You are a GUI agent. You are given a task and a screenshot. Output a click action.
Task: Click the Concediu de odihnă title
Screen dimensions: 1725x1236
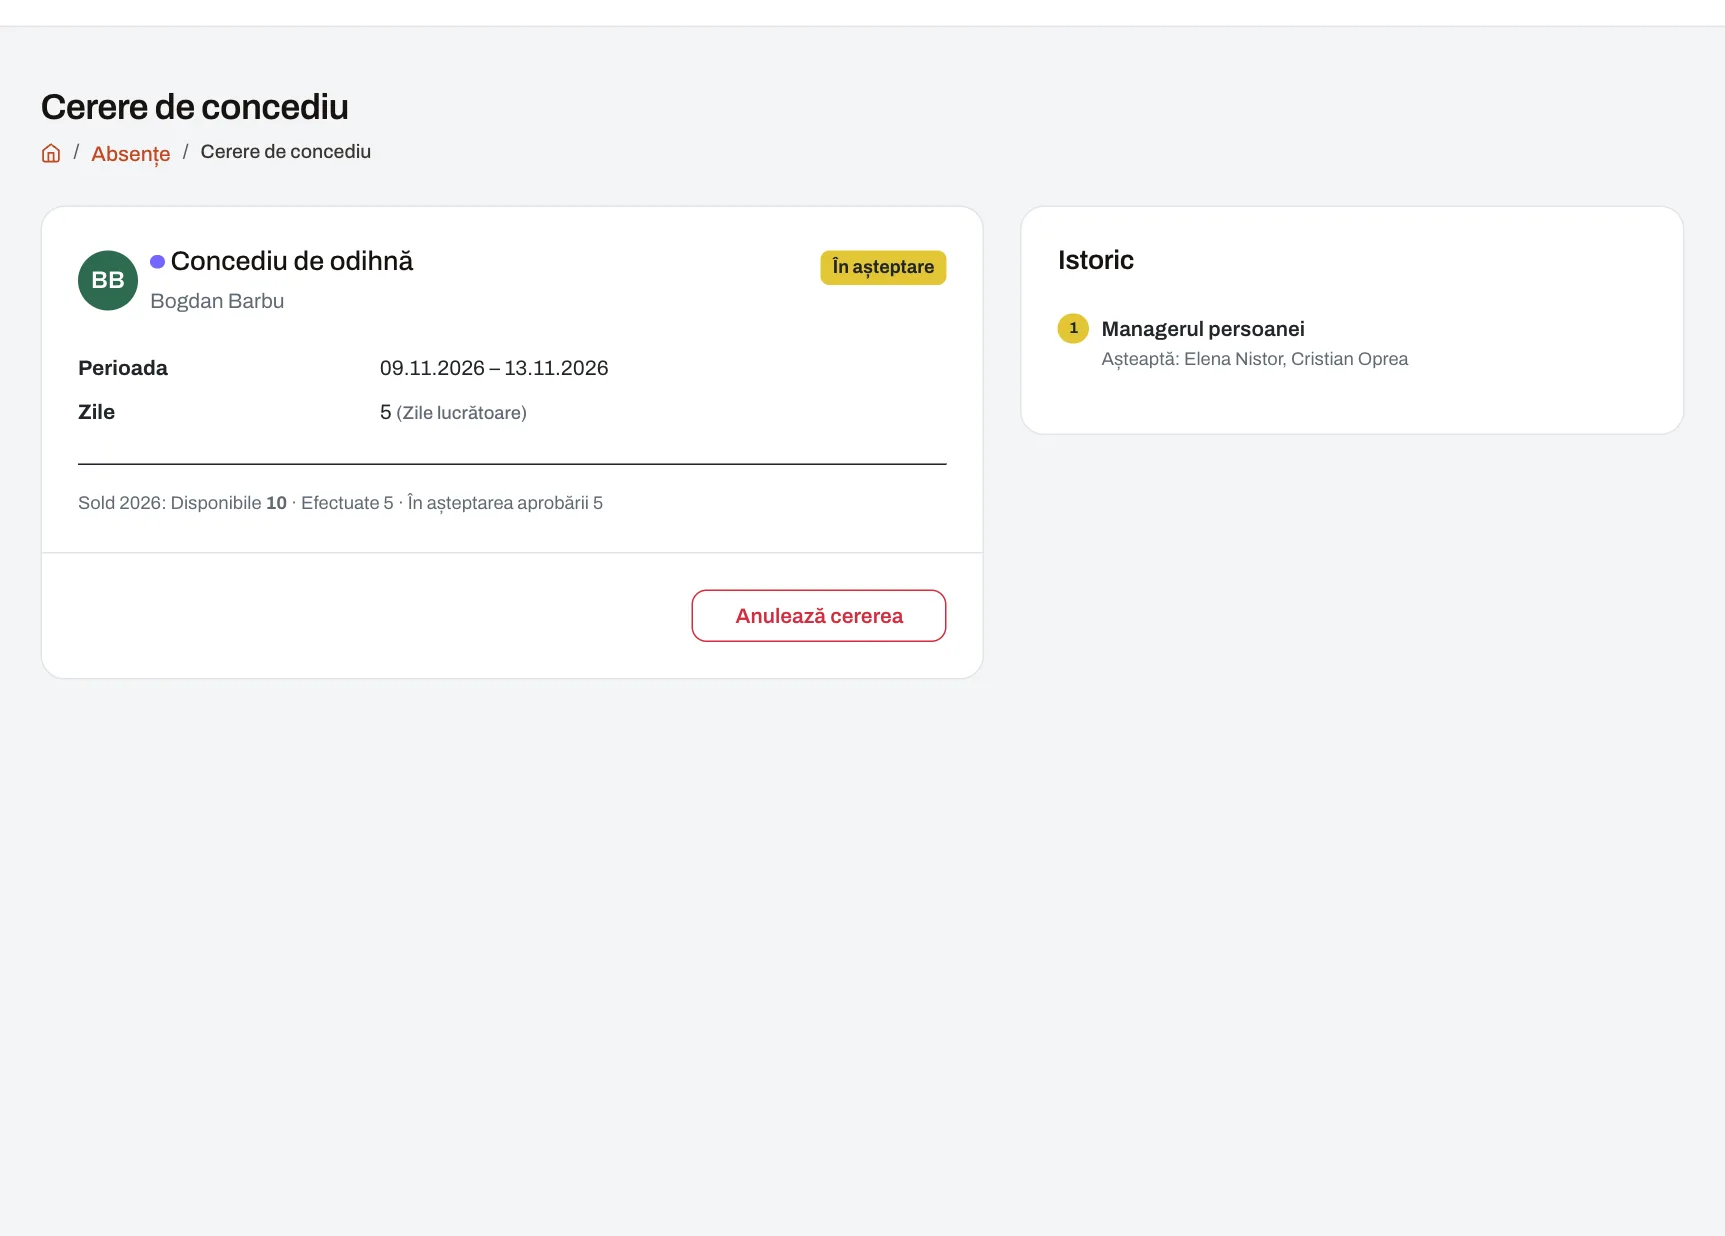pos(292,261)
